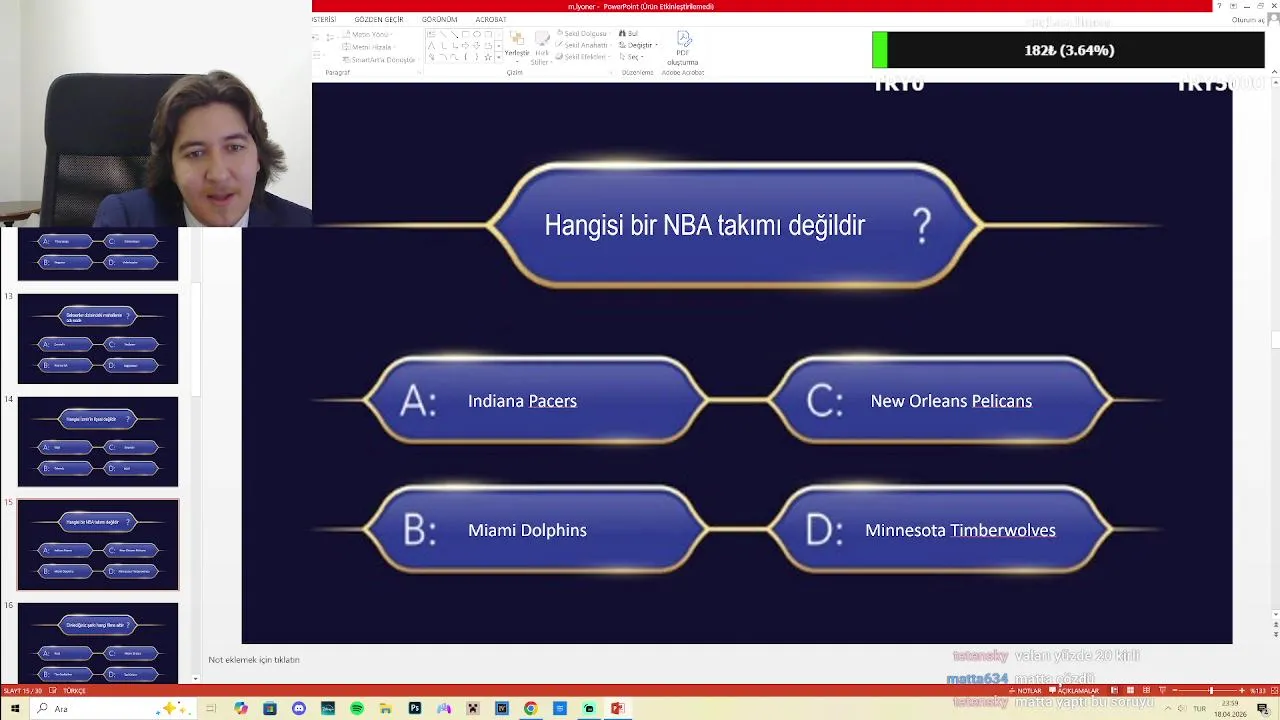1280x720 pixels.
Task: Click the PowerPoint taskbar icon
Action: (618, 708)
